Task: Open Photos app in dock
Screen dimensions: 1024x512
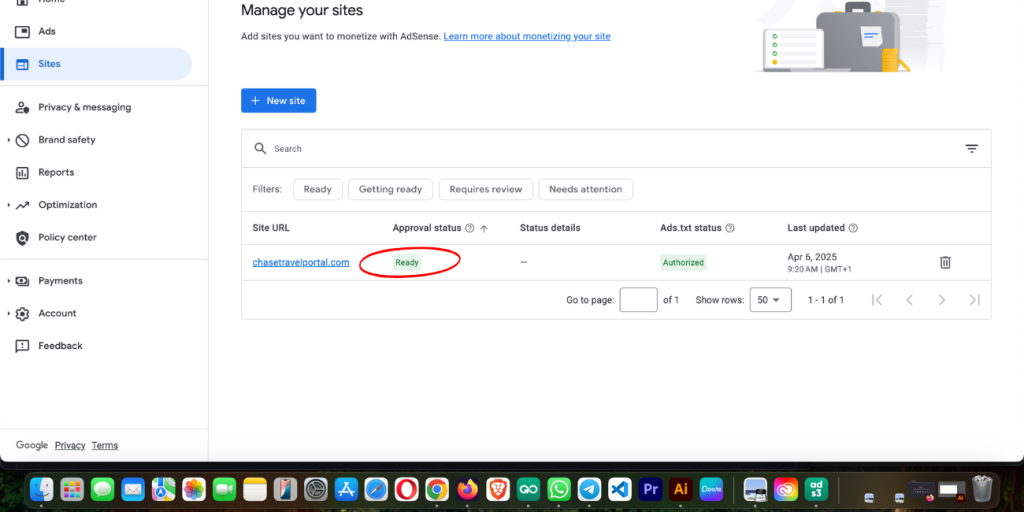Action: pyautogui.click(x=194, y=488)
